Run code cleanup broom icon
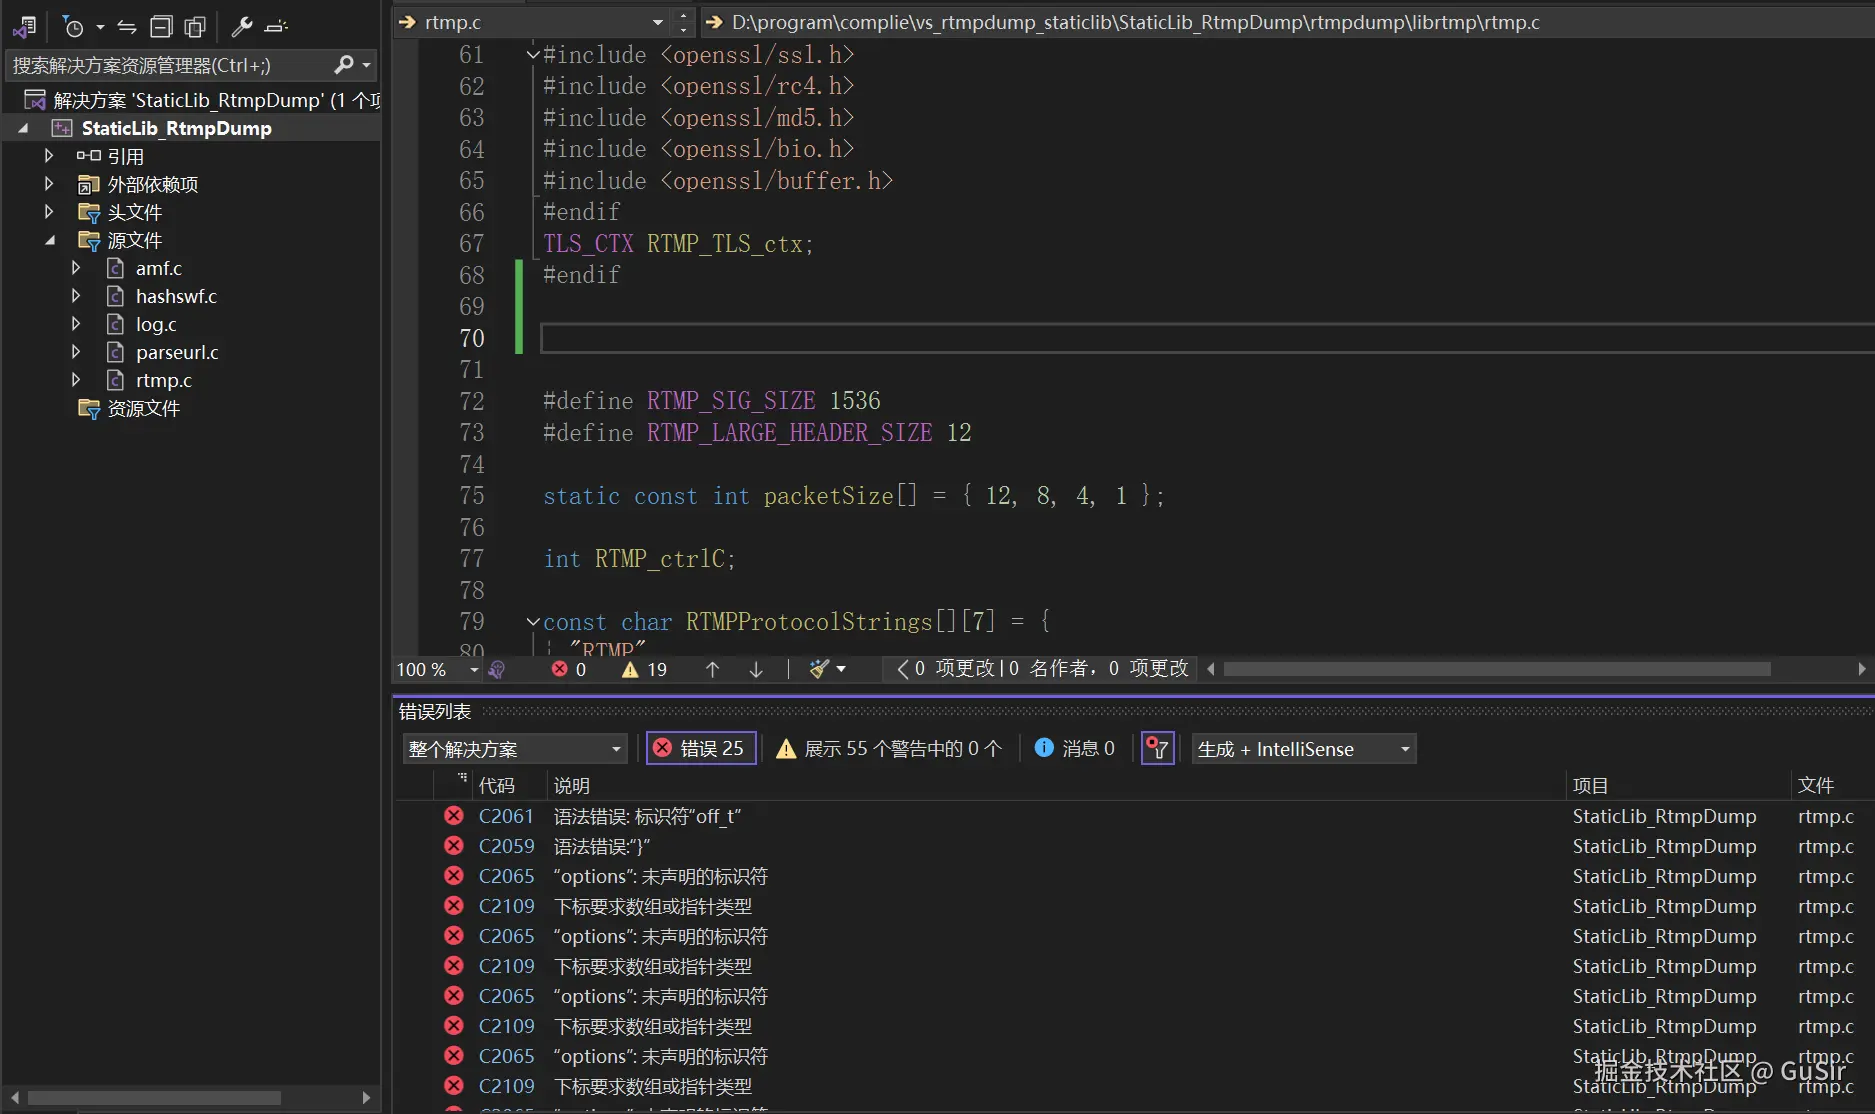Viewport: 1875px width, 1114px height. pyautogui.click(x=819, y=669)
